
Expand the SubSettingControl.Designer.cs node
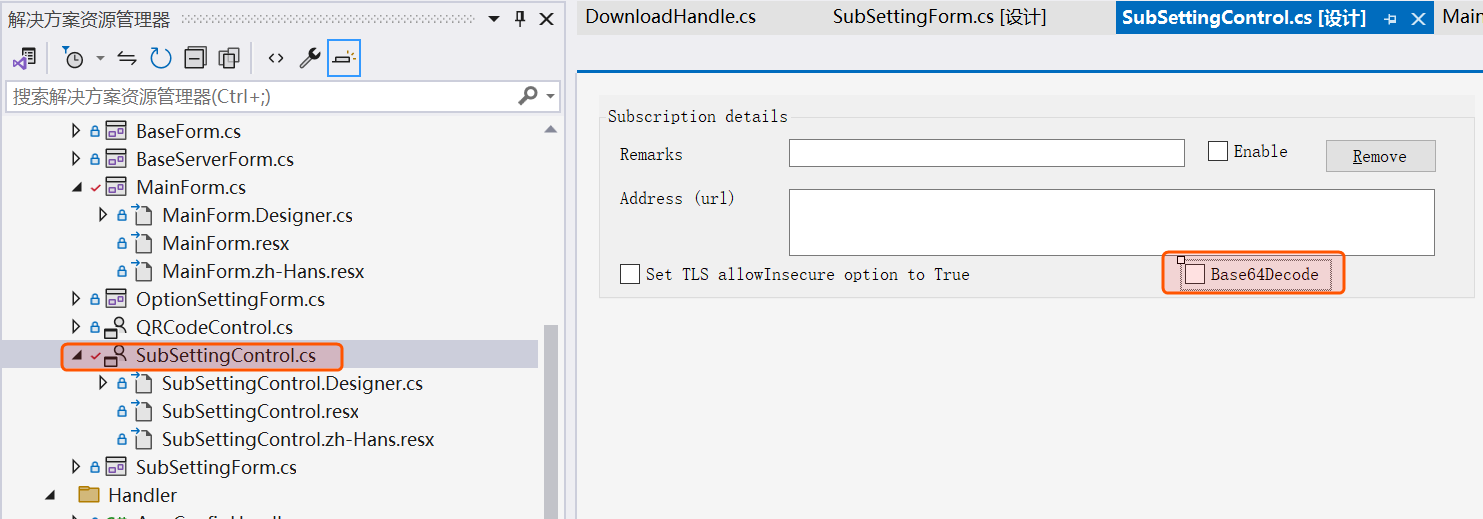(103, 383)
